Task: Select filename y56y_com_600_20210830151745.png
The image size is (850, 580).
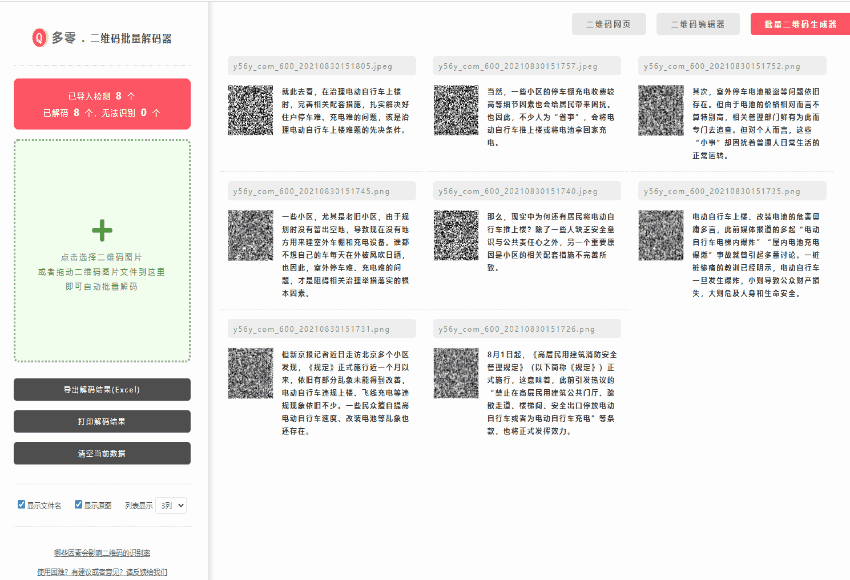Action: [x=311, y=191]
